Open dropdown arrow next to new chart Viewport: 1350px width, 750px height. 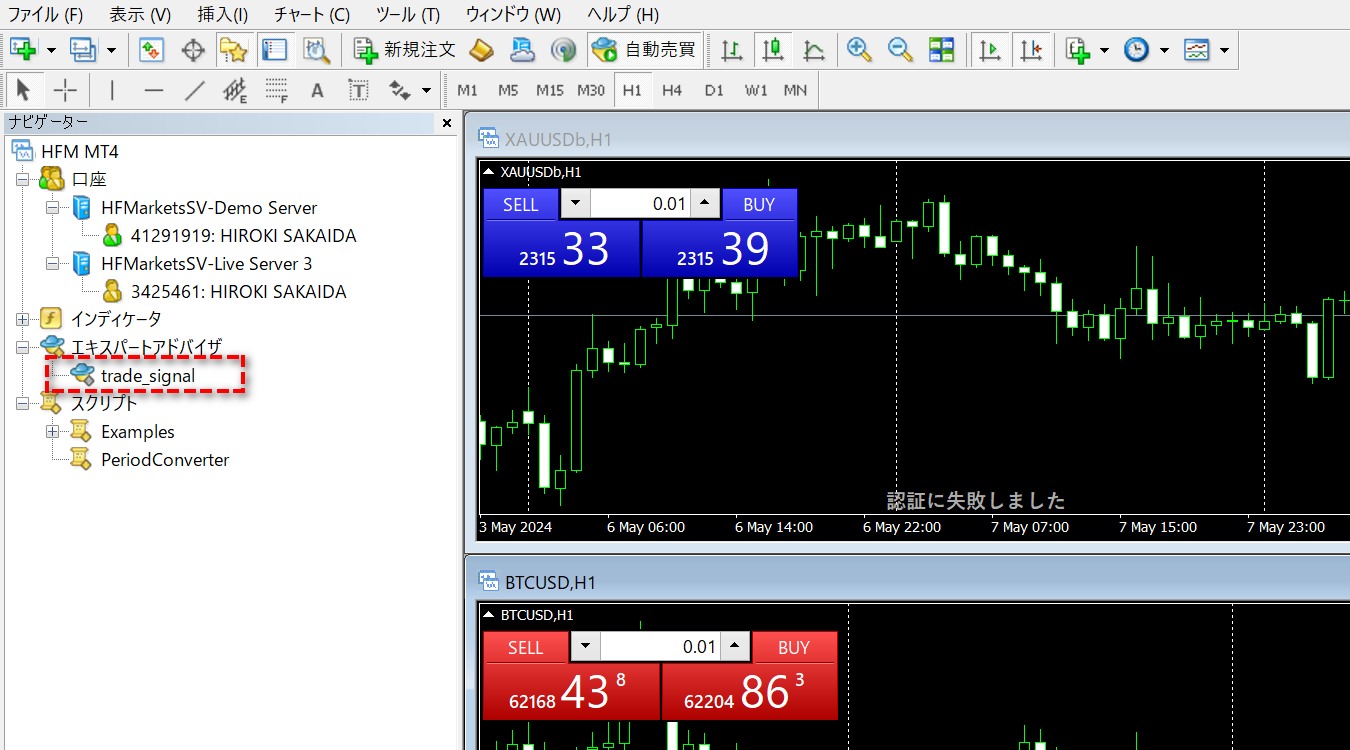51,49
